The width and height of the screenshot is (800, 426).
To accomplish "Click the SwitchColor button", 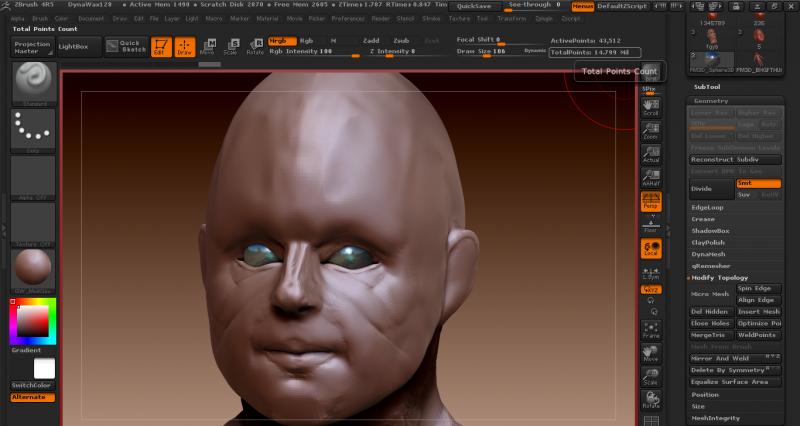I will [x=32, y=386].
